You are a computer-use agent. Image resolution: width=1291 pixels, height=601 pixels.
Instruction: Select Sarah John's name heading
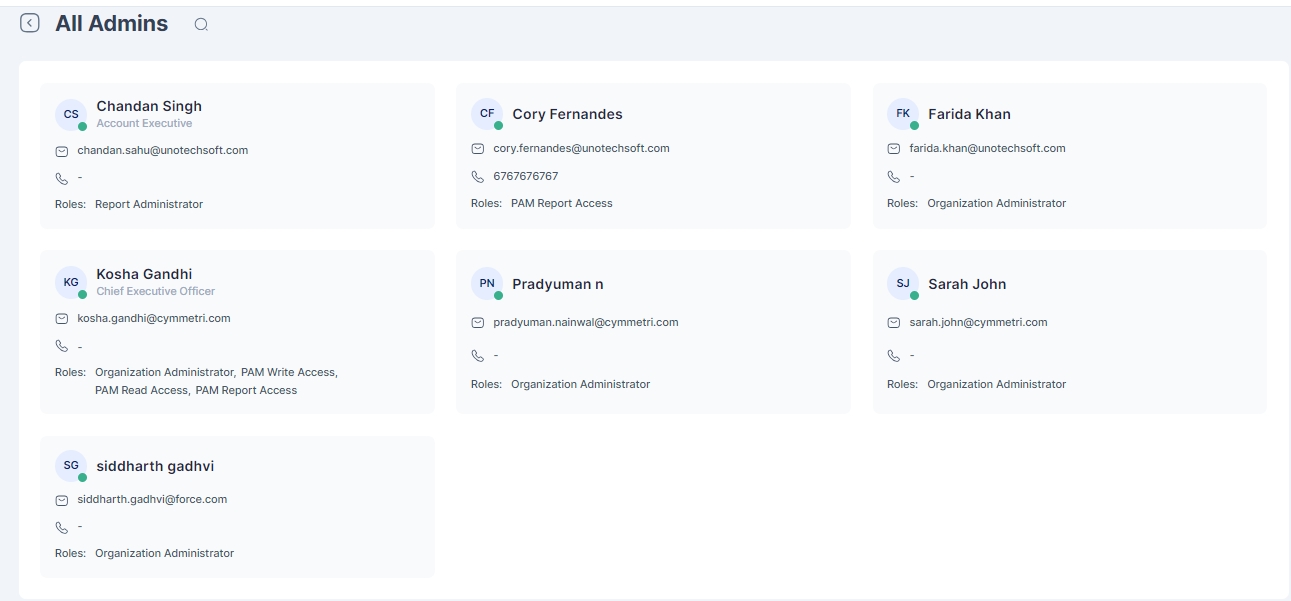point(967,284)
